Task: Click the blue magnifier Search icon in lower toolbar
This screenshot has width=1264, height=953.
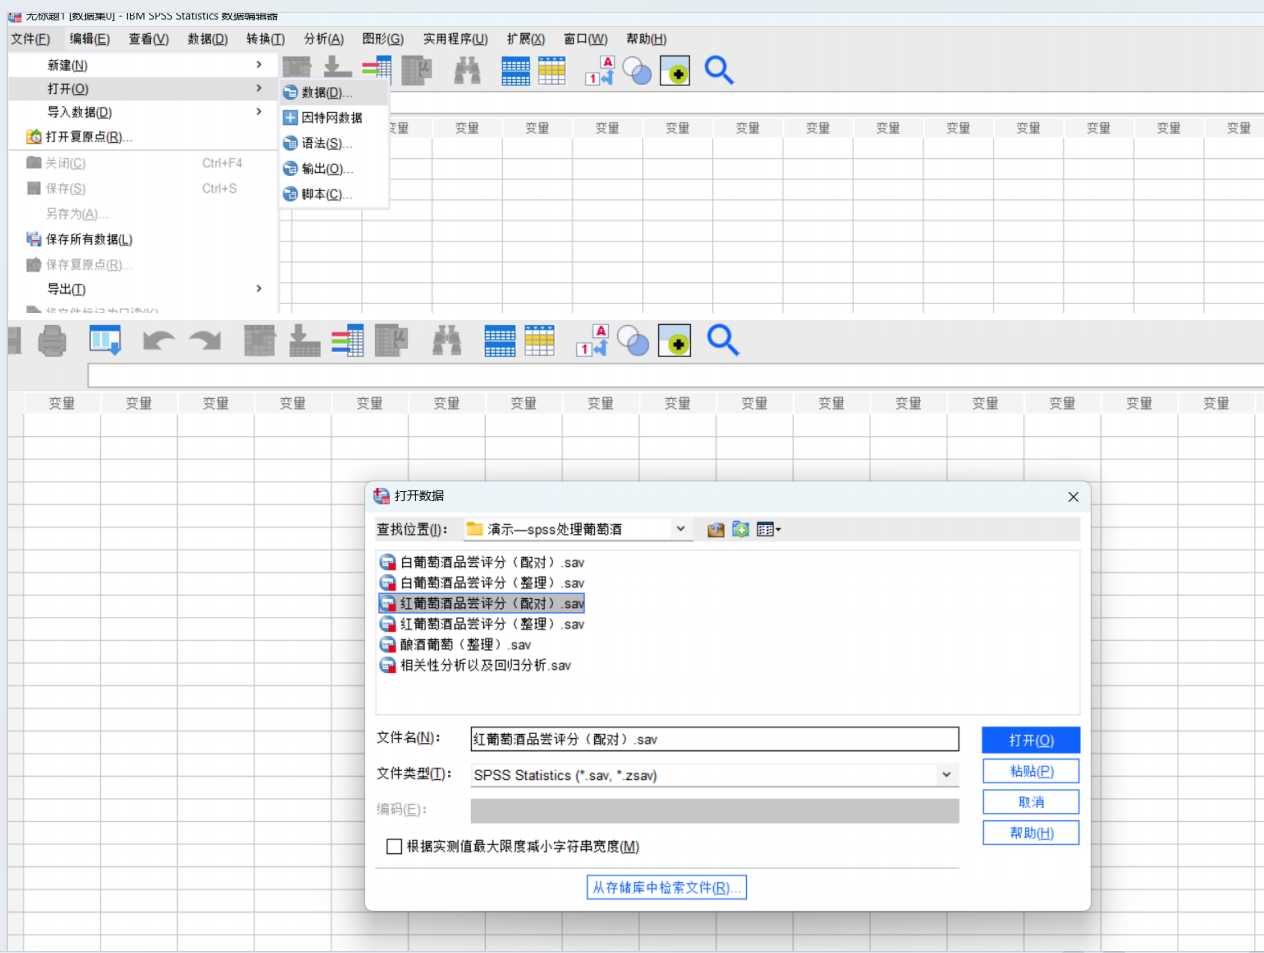Action: [723, 341]
